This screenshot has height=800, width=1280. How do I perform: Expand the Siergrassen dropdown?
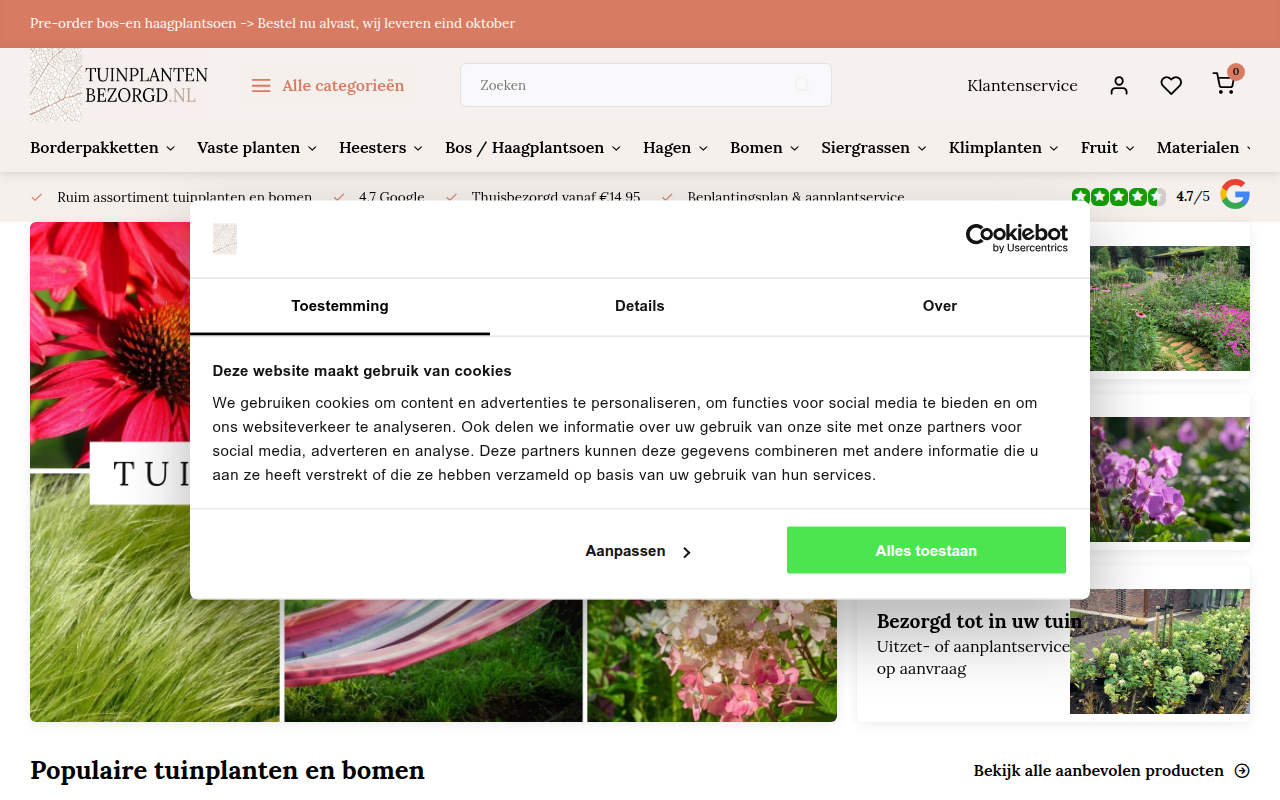(x=875, y=148)
